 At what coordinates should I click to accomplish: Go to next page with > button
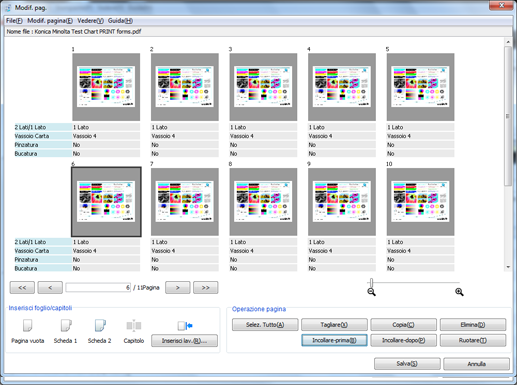point(178,288)
